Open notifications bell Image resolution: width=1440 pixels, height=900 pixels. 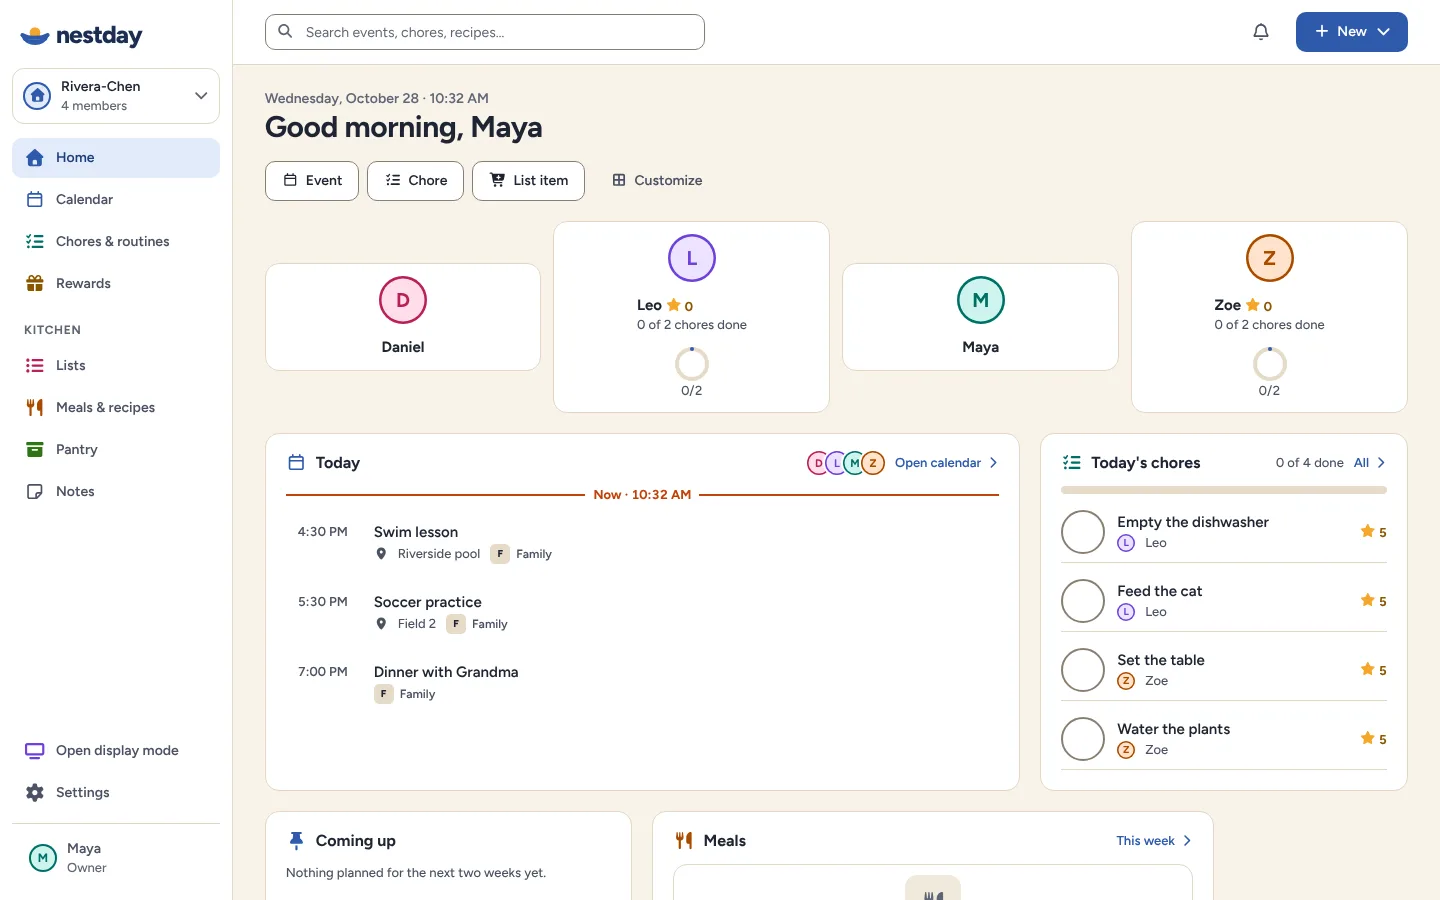click(1261, 32)
